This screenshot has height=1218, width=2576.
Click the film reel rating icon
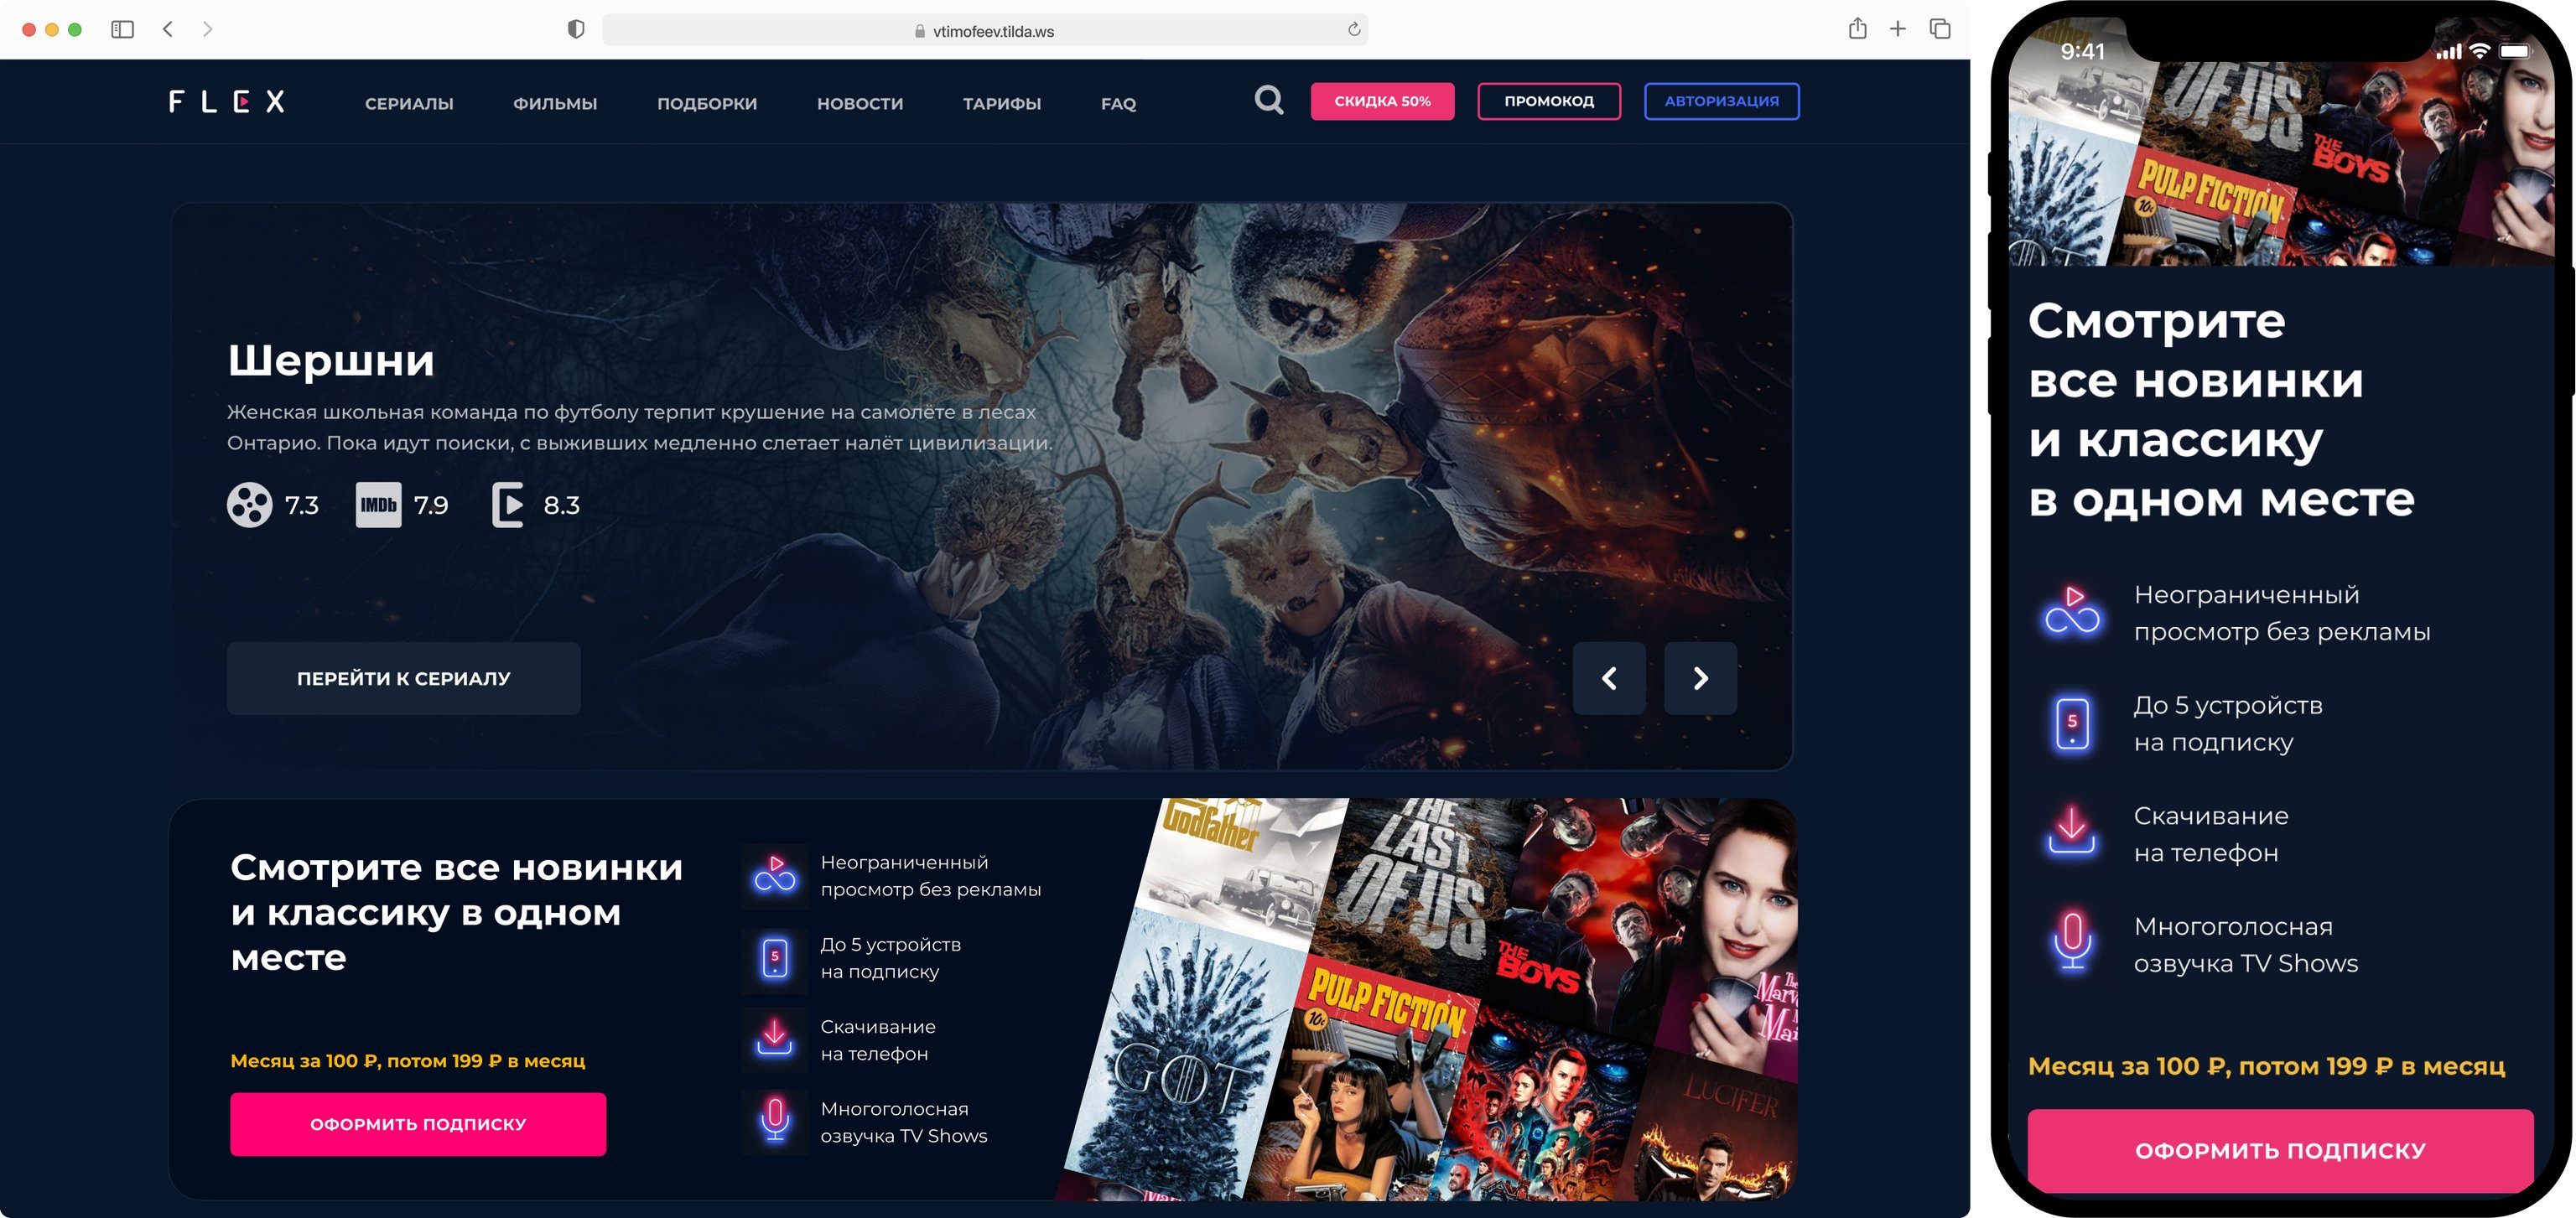point(249,505)
